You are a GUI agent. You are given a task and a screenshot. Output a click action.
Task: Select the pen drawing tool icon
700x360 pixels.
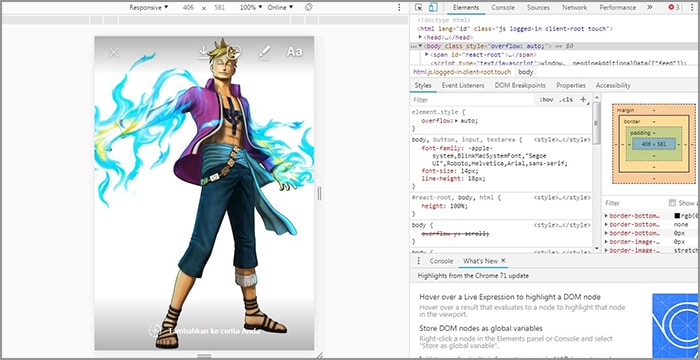264,52
